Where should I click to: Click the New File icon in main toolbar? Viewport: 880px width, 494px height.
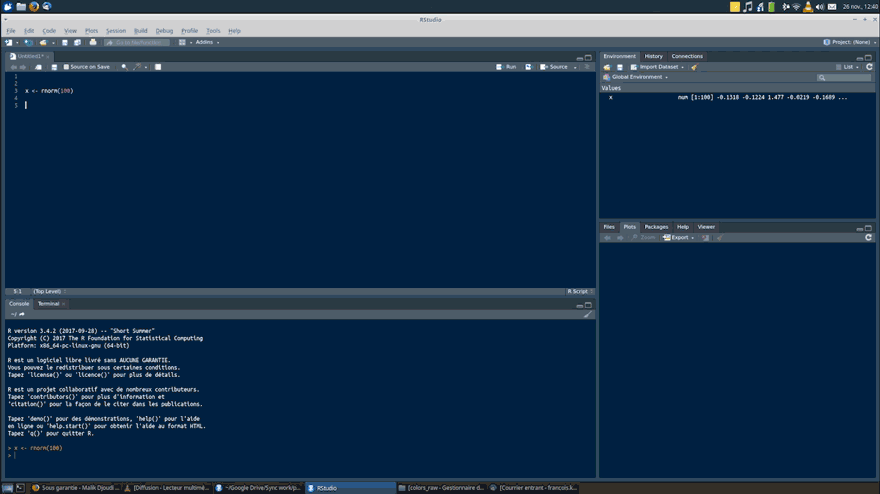pos(8,42)
